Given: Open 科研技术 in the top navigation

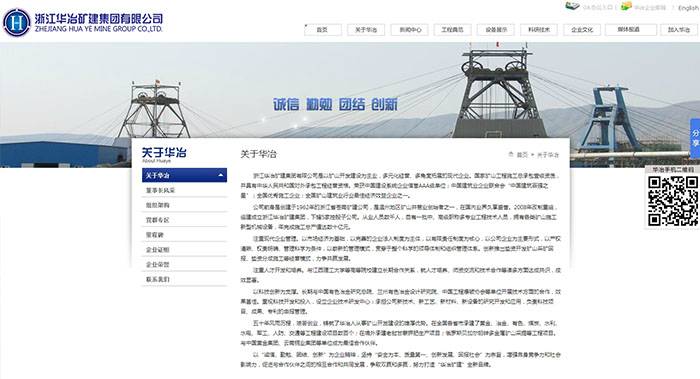Looking at the screenshot, I should click(539, 30).
